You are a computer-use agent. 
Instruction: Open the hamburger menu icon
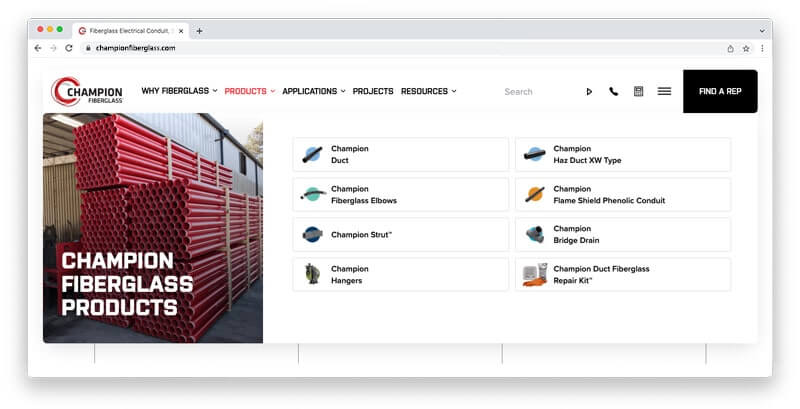664,91
